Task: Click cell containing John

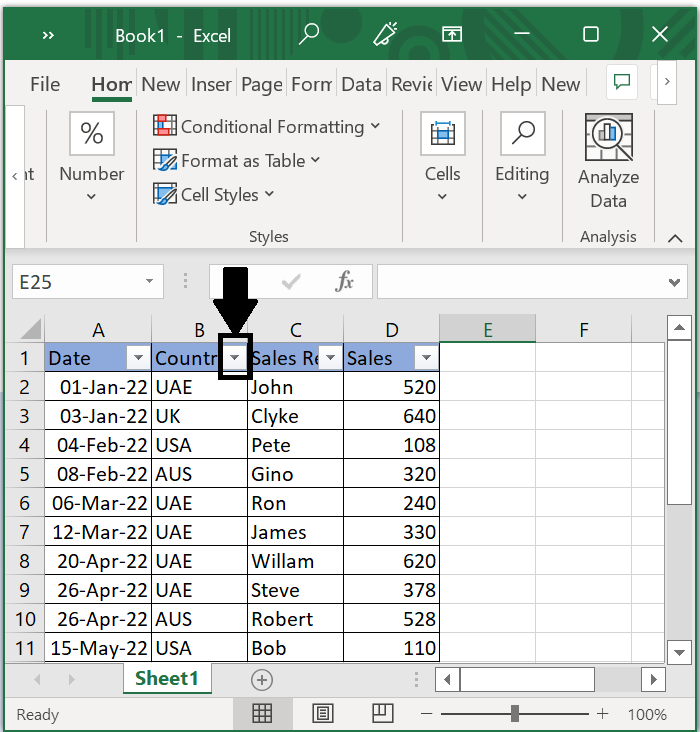Action: pyautogui.click(x=295, y=387)
